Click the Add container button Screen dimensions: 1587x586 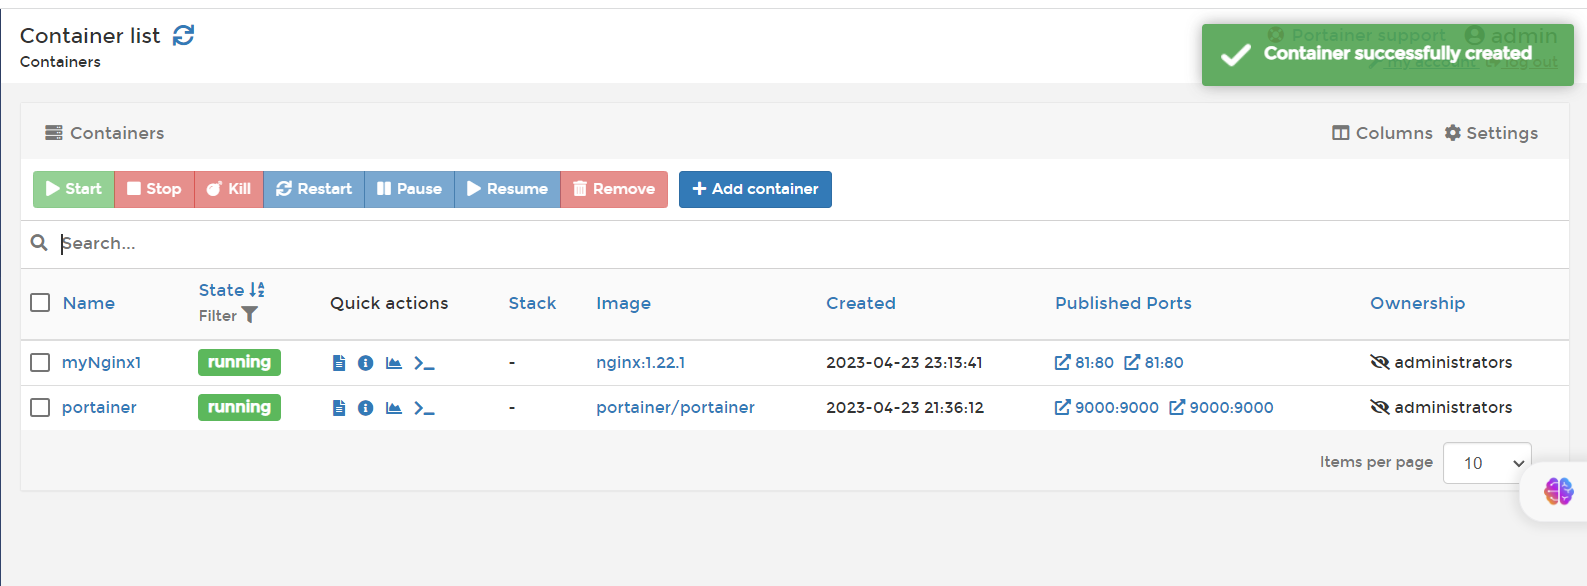coord(755,189)
